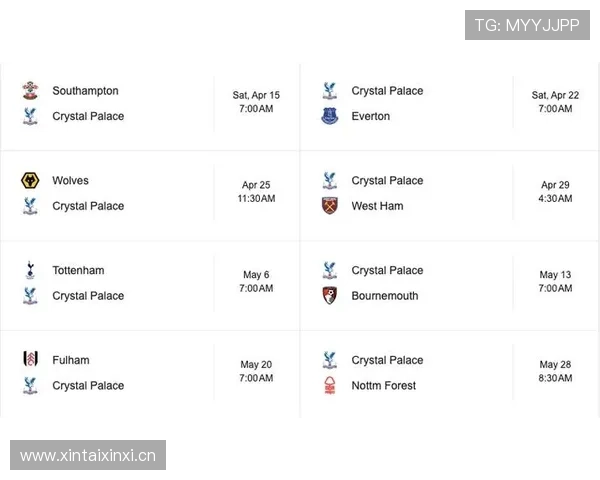This screenshot has width=600, height=480.
Task: Click the Wolves club crest
Action: [30, 181]
